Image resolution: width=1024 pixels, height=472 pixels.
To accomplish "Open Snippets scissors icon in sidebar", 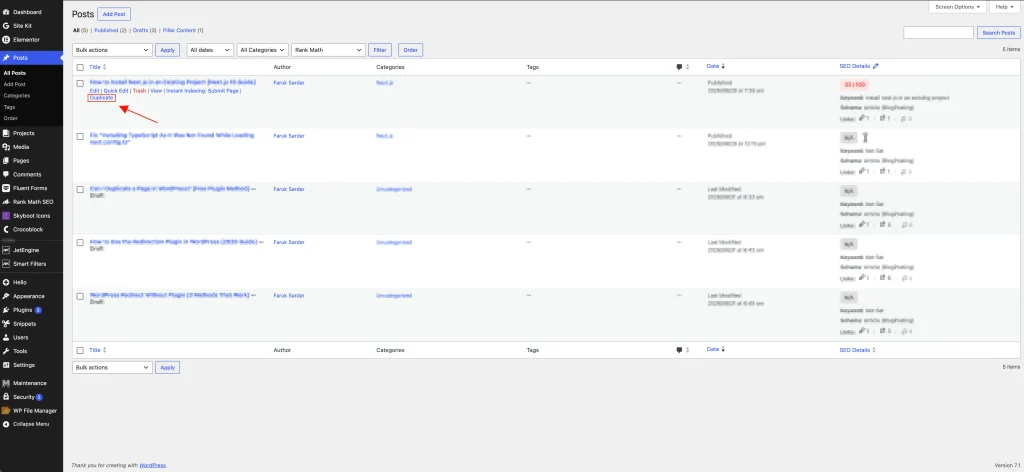I will pyautogui.click(x=6, y=324).
